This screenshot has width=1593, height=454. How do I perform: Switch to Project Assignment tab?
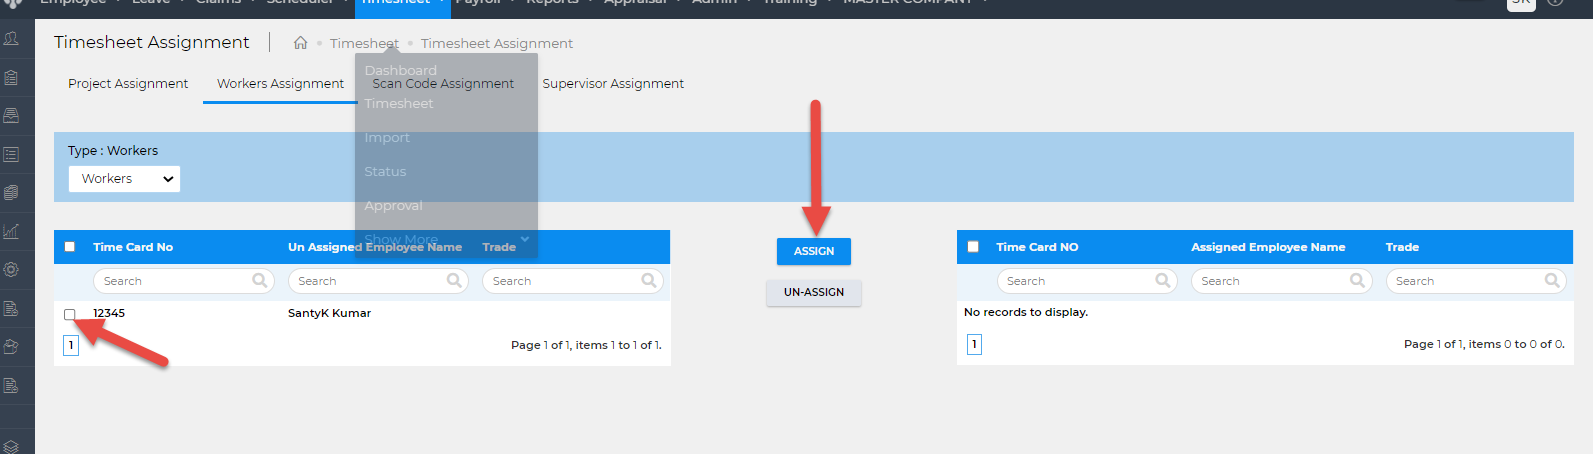128,84
